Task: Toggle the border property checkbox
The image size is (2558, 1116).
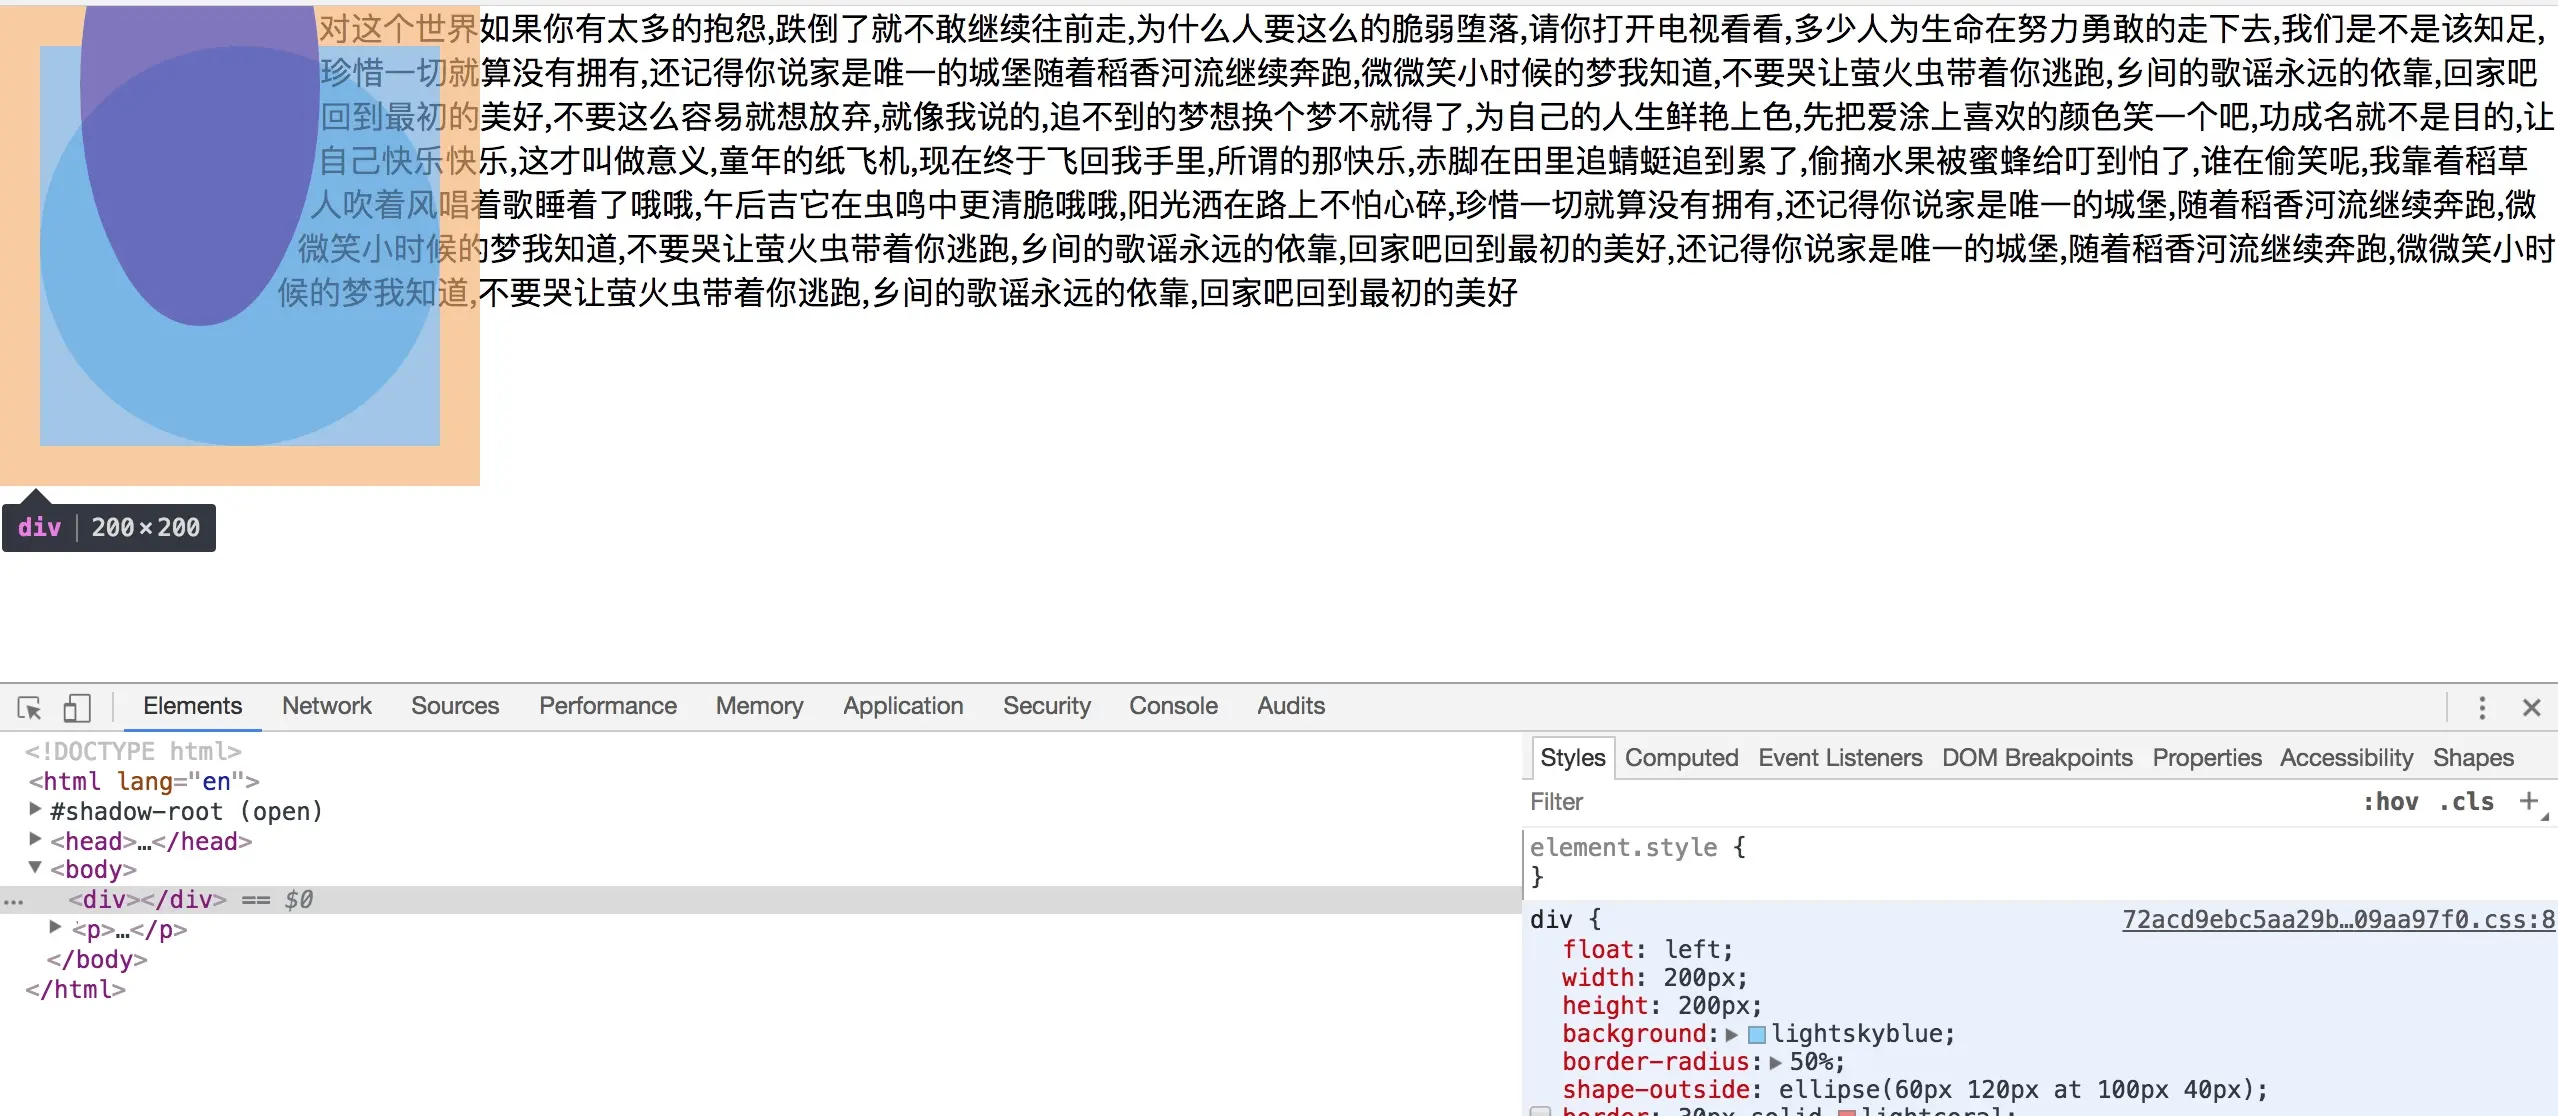Action: (x=1541, y=1111)
